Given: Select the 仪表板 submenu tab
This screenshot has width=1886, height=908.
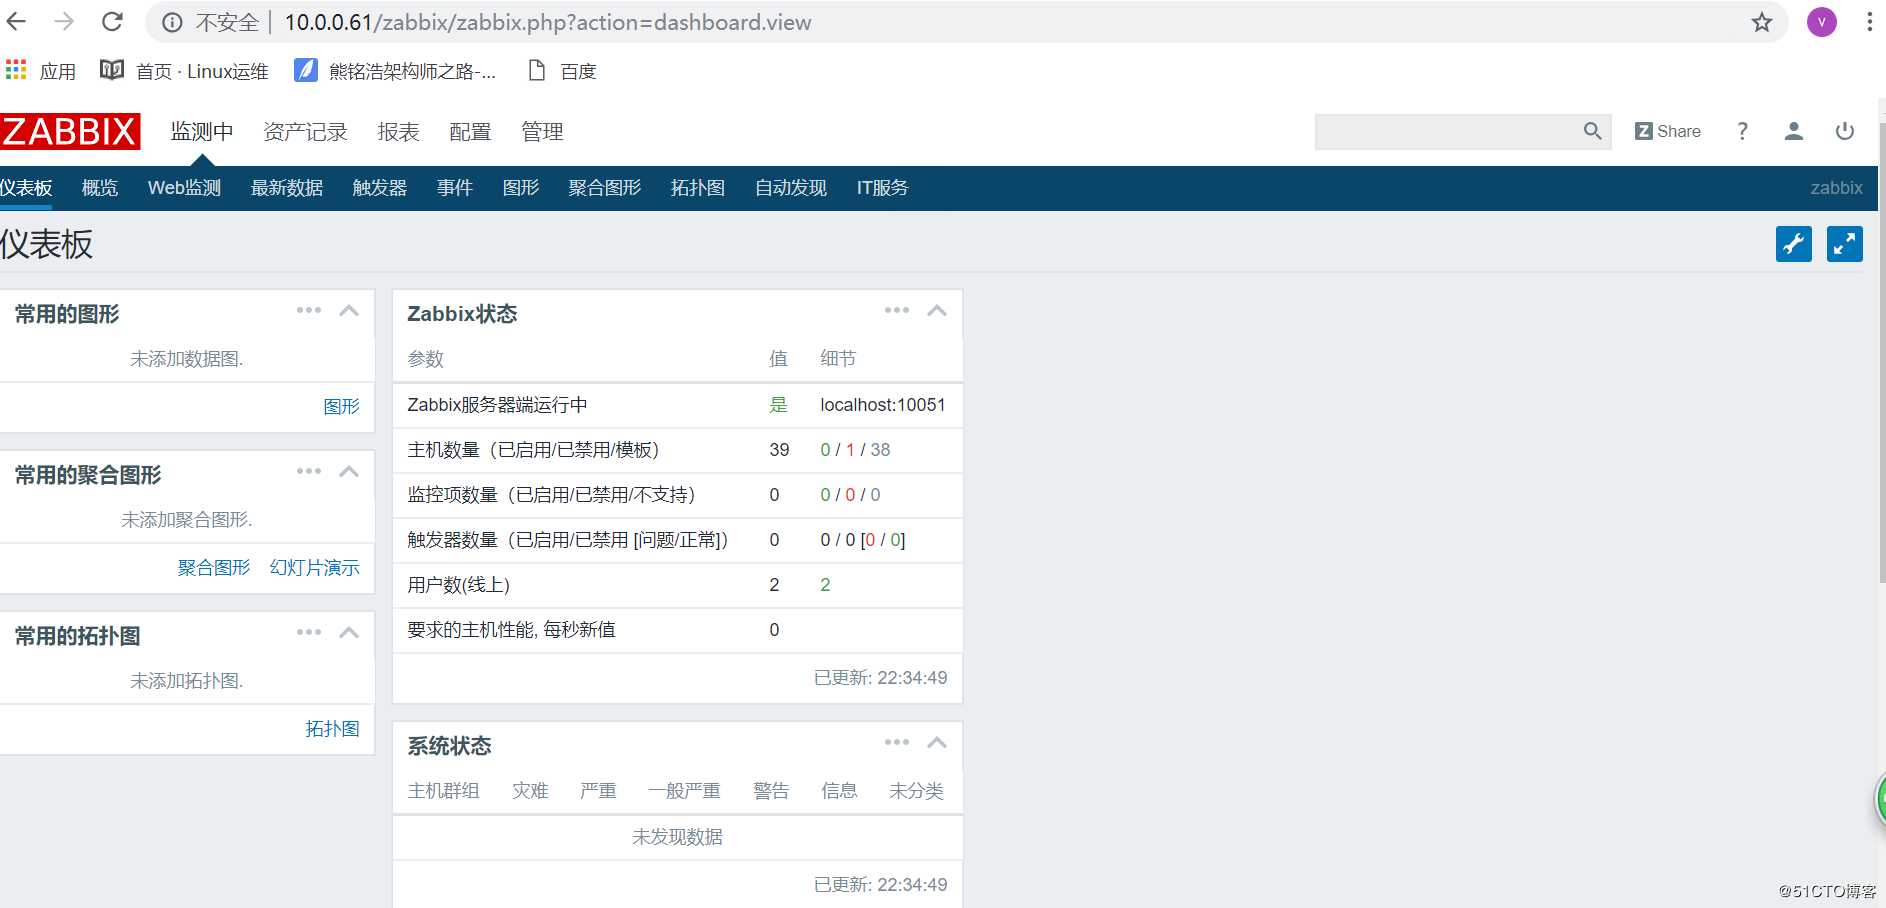Looking at the screenshot, I should pos(26,188).
